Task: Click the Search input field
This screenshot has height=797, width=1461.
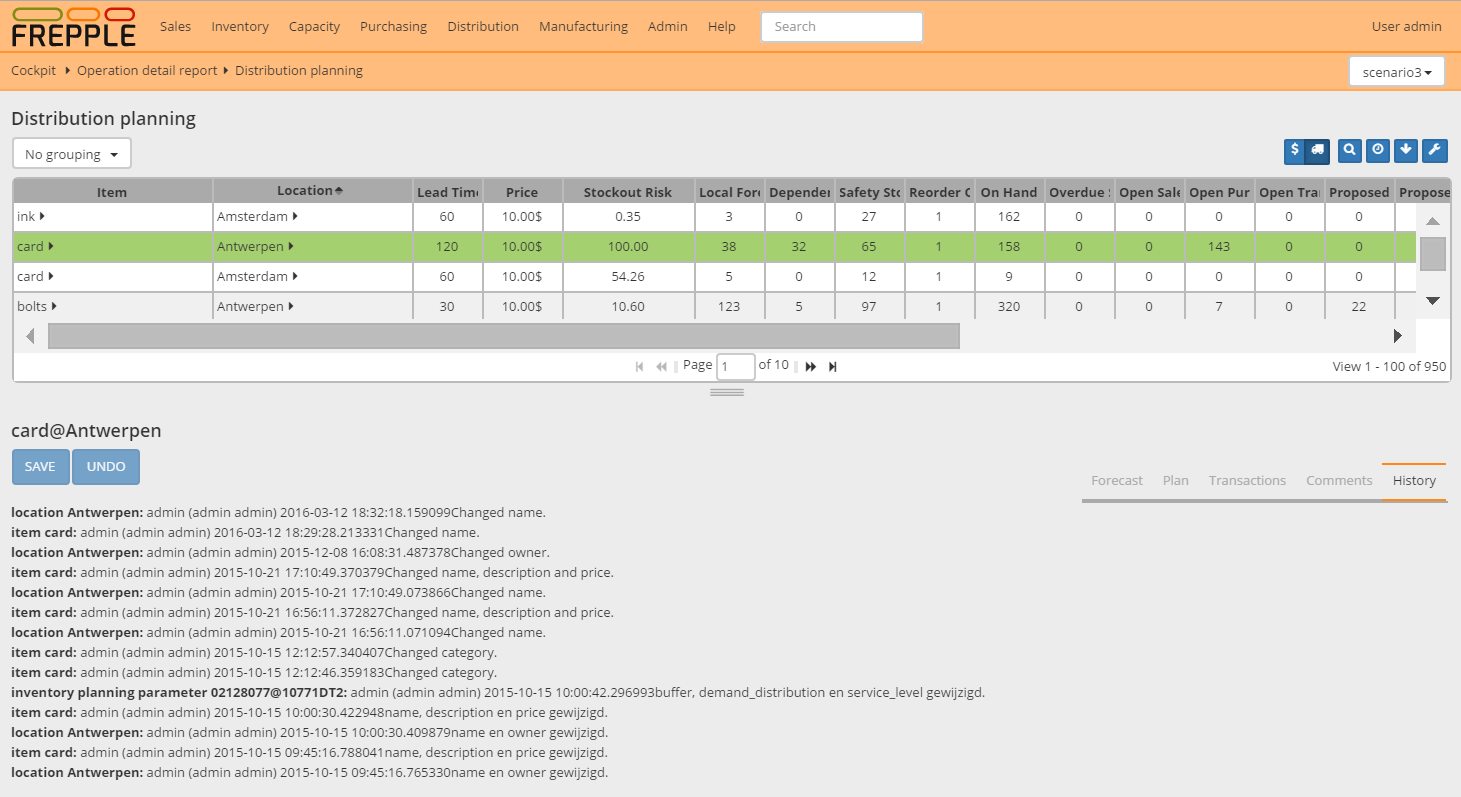Action: point(841,27)
